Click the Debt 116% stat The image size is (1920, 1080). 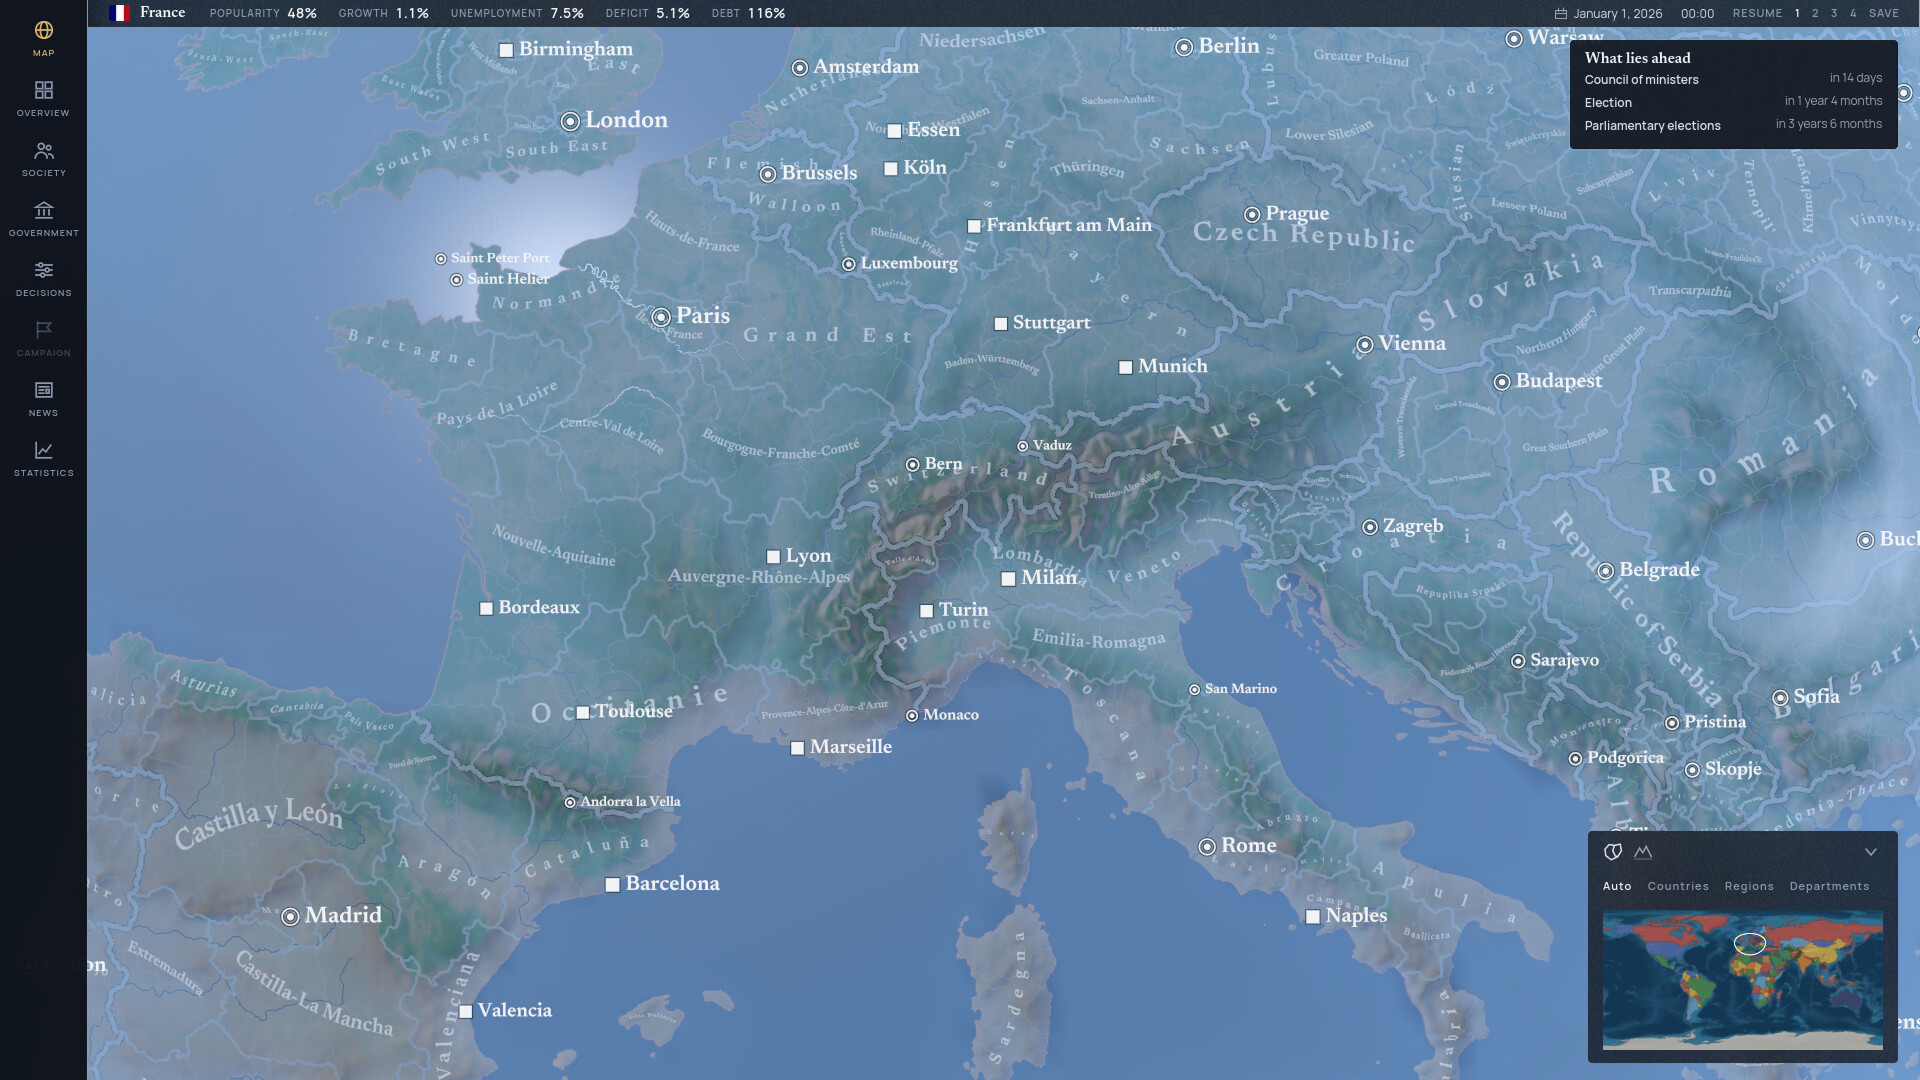click(748, 13)
